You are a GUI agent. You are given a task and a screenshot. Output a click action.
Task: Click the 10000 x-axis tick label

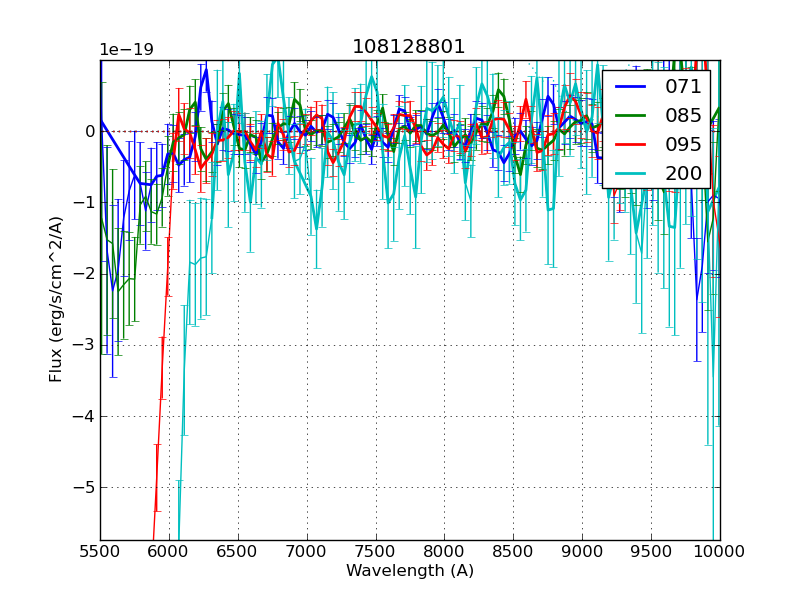[x=718, y=551]
